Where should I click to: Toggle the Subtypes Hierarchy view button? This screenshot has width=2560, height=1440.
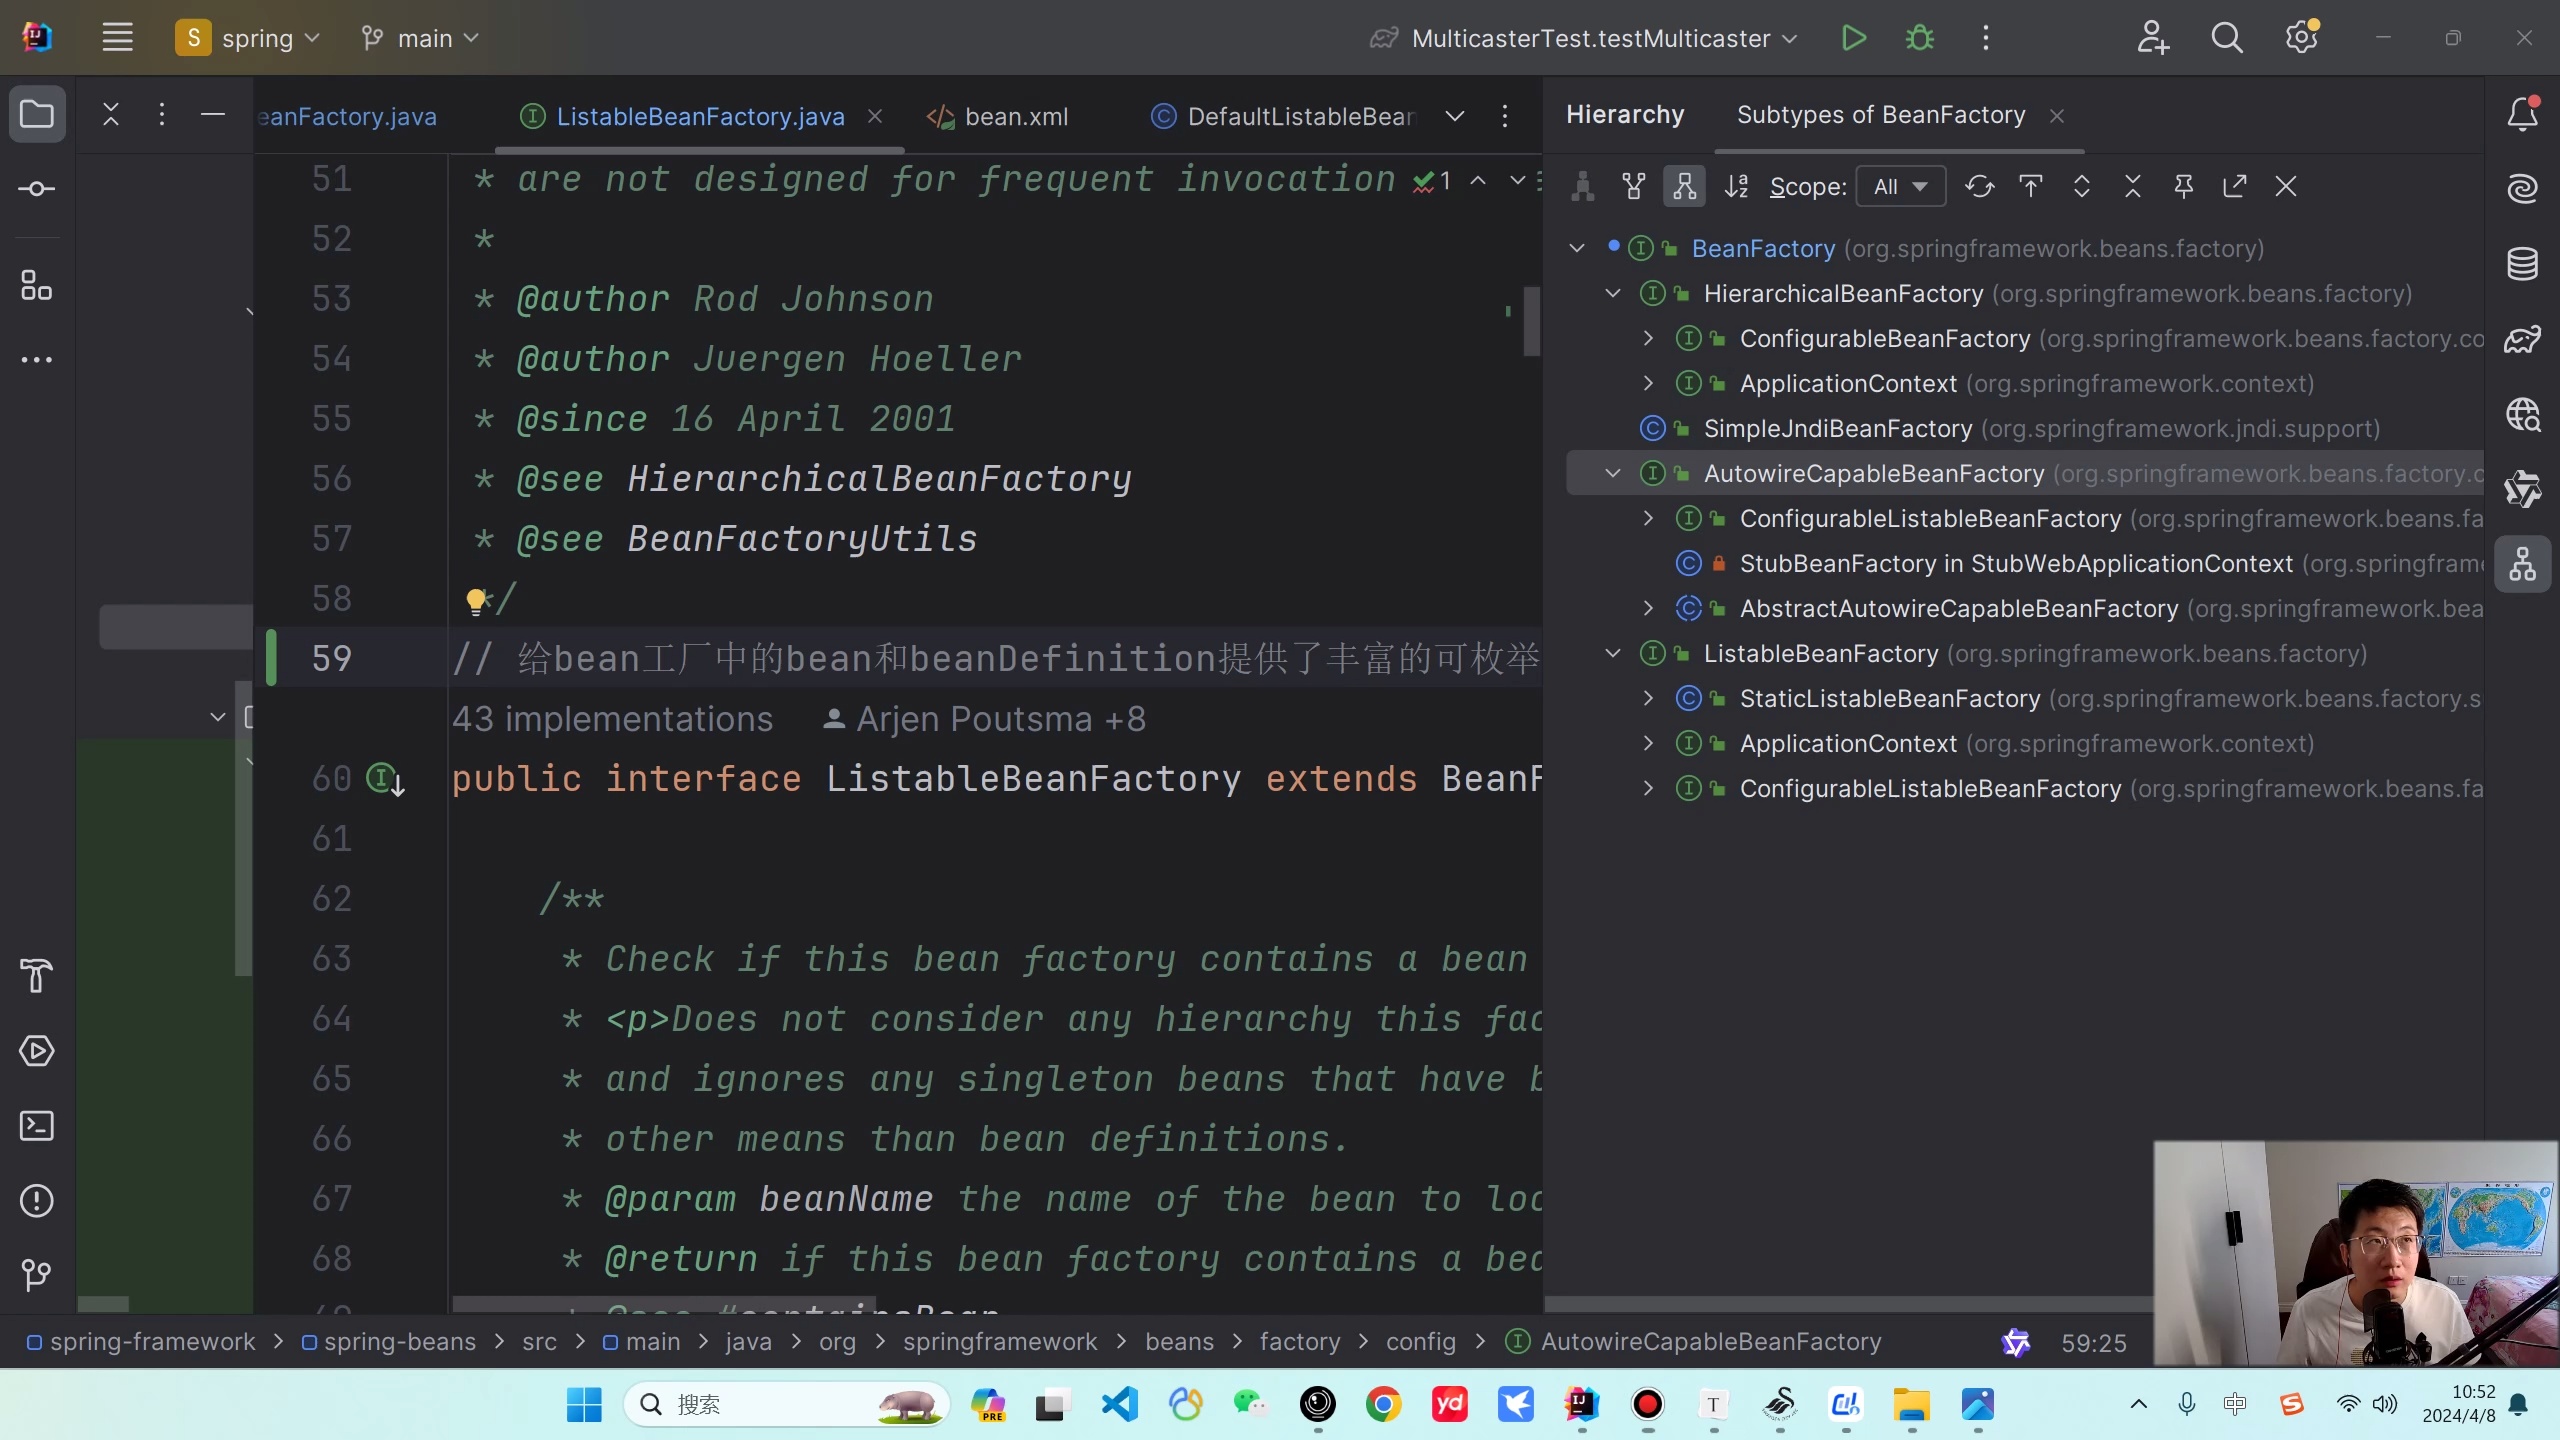(1685, 187)
